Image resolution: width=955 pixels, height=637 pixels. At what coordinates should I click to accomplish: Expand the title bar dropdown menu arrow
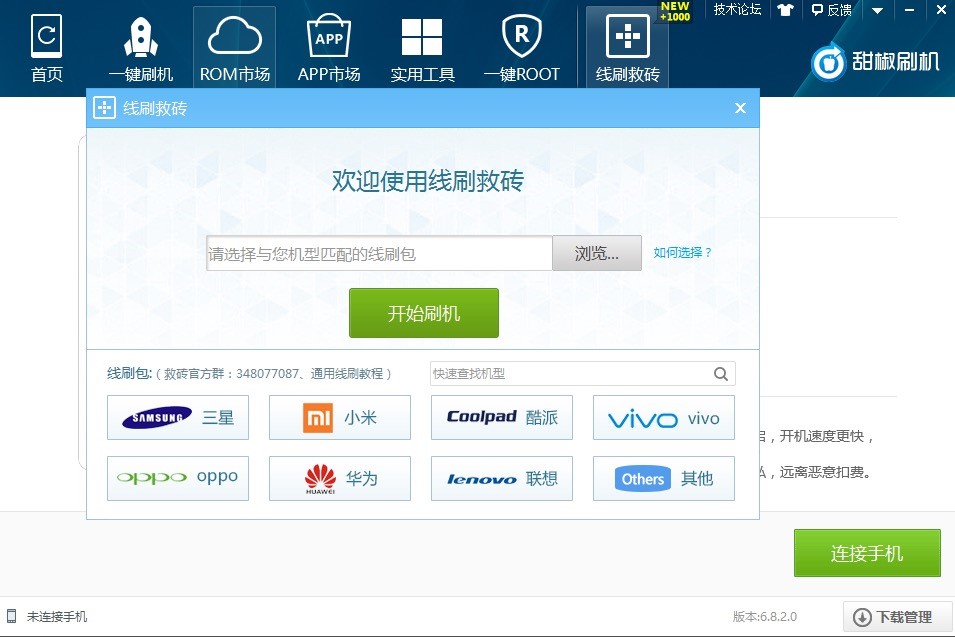click(877, 10)
